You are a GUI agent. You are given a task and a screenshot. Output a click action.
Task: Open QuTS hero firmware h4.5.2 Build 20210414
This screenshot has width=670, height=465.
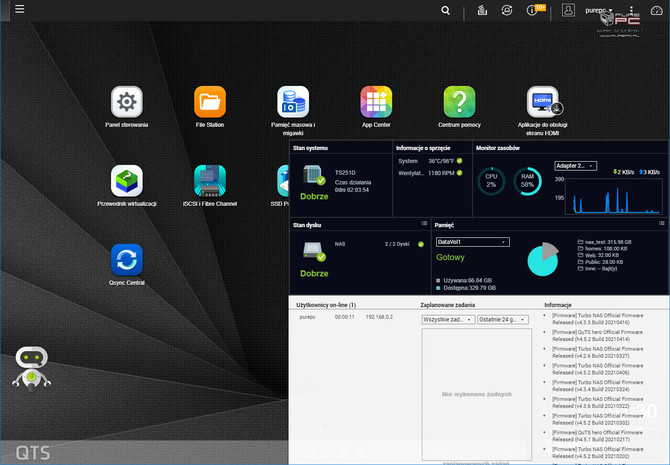coord(597,336)
